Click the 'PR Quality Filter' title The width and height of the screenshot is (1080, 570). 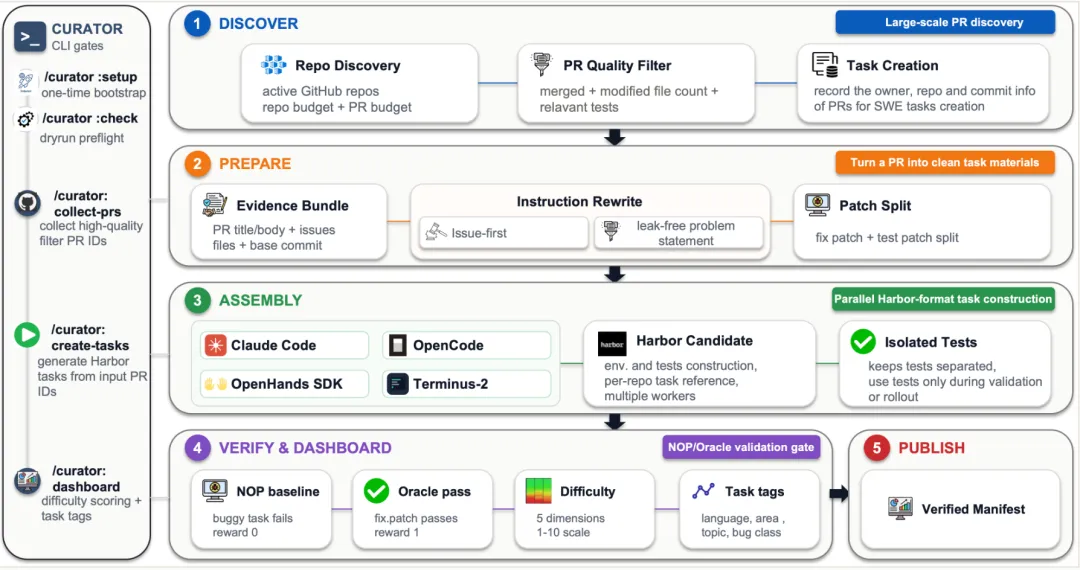[x=617, y=65]
